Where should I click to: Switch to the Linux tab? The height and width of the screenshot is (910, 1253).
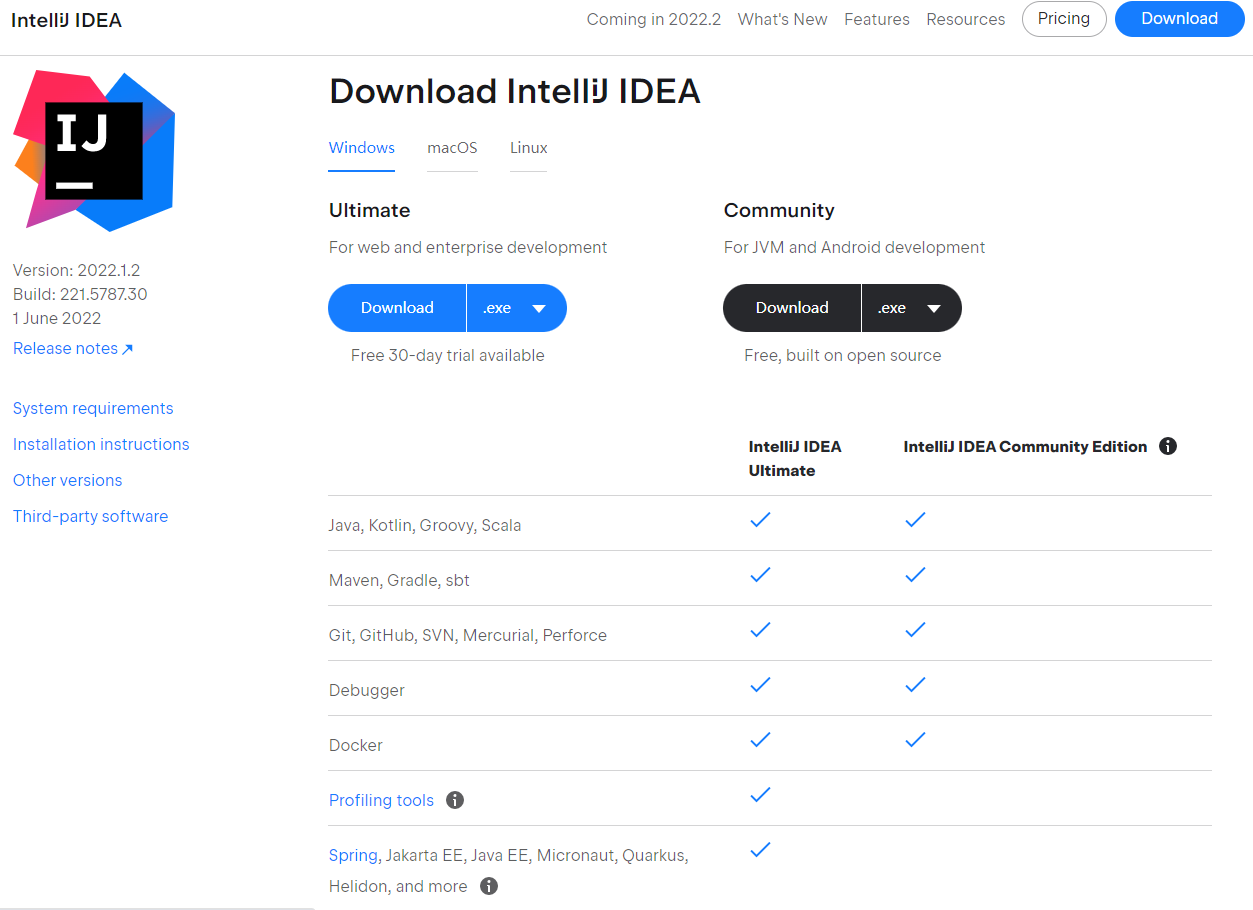(529, 148)
